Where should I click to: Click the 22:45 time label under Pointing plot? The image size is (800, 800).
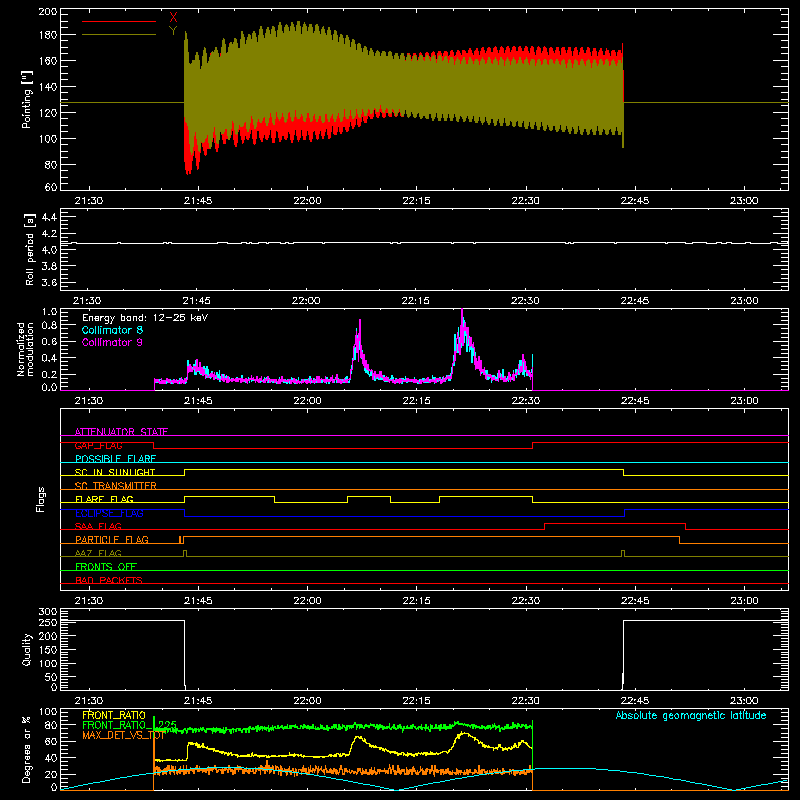pos(635,201)
